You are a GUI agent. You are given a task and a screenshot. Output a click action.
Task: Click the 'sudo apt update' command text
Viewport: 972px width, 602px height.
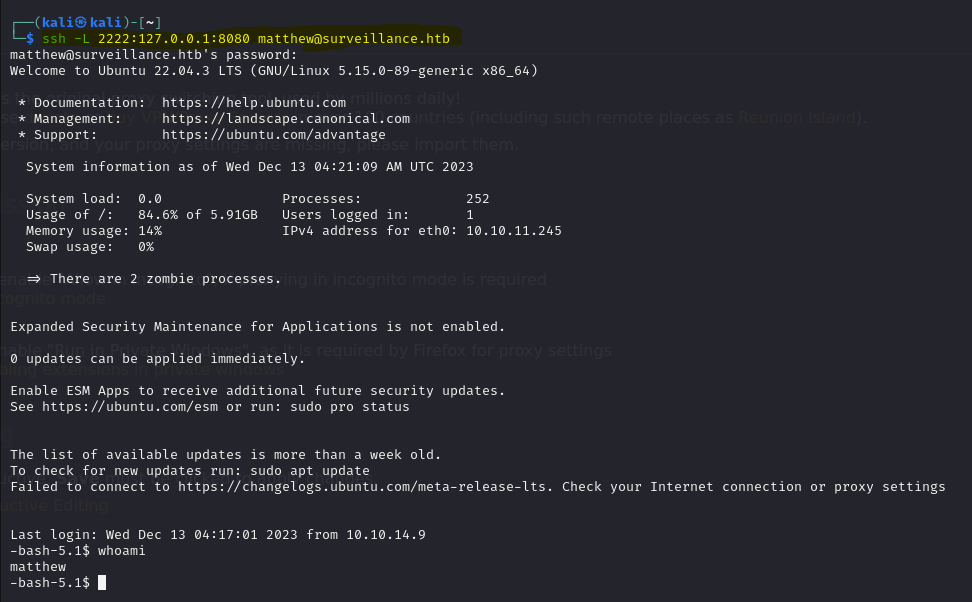pos(310,471)
